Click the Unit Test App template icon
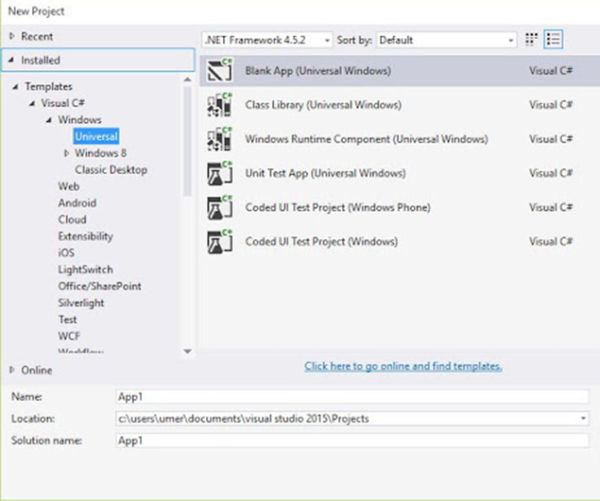Screen dimensions: 600x501 (220, 173)
